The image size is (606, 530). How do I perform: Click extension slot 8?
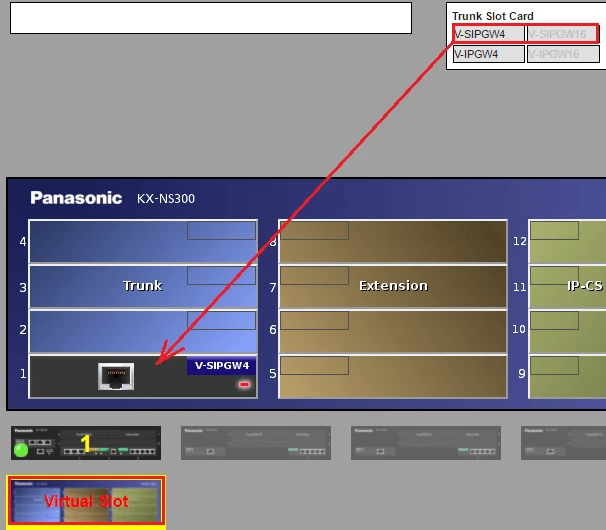393,242
